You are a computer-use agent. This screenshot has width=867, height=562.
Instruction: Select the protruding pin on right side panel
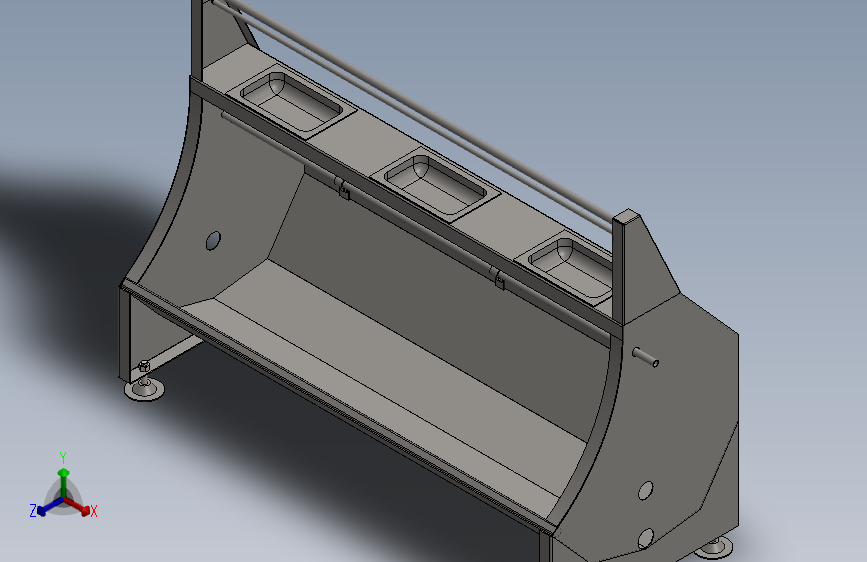[x=645, y=357]
